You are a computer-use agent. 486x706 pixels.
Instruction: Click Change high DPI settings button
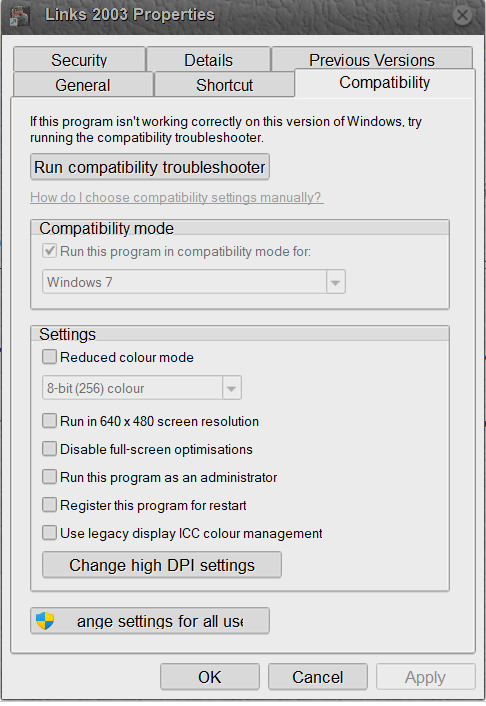pyautogui.click(x=162, y=565)
